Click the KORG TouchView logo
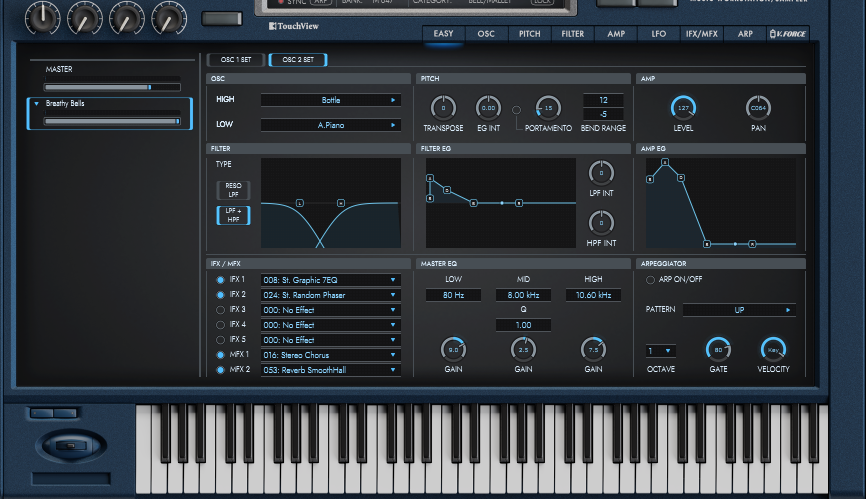The height and width of the screenshot is (499, 866). coord(293,26)
